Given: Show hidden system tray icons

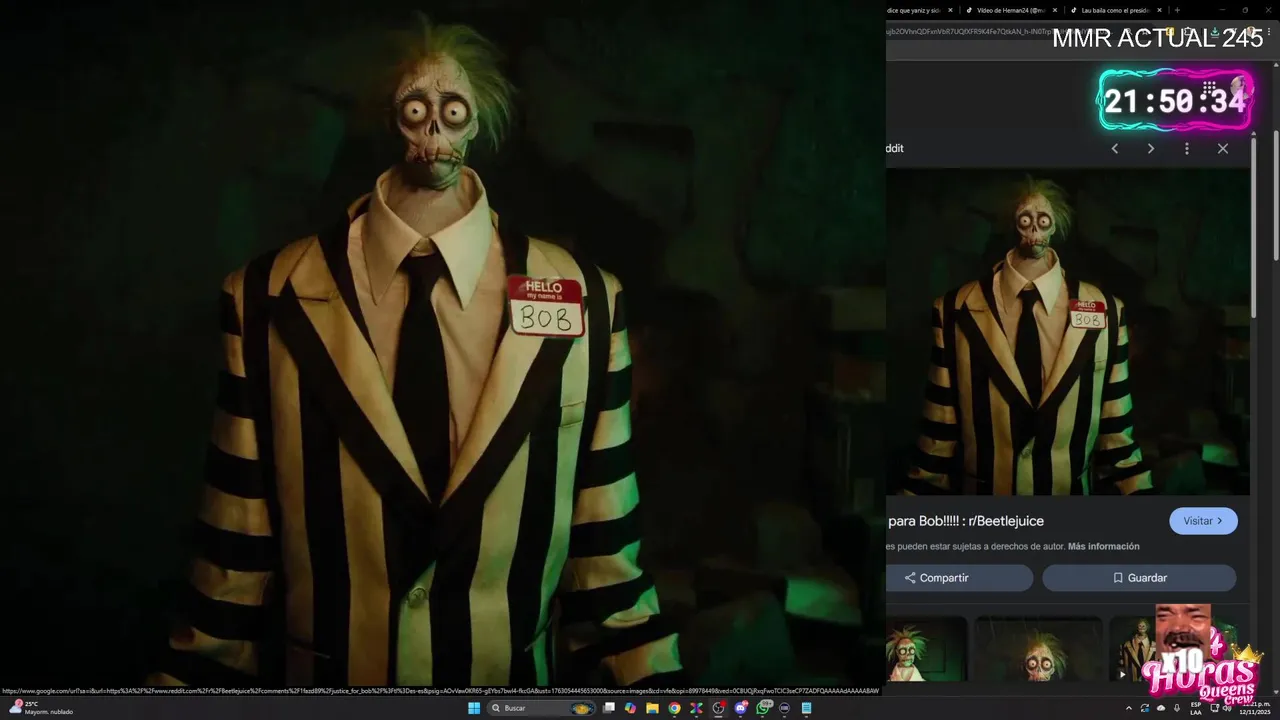Looking at the screenshot, I should pyautogui.click(x=1129, y=708).
